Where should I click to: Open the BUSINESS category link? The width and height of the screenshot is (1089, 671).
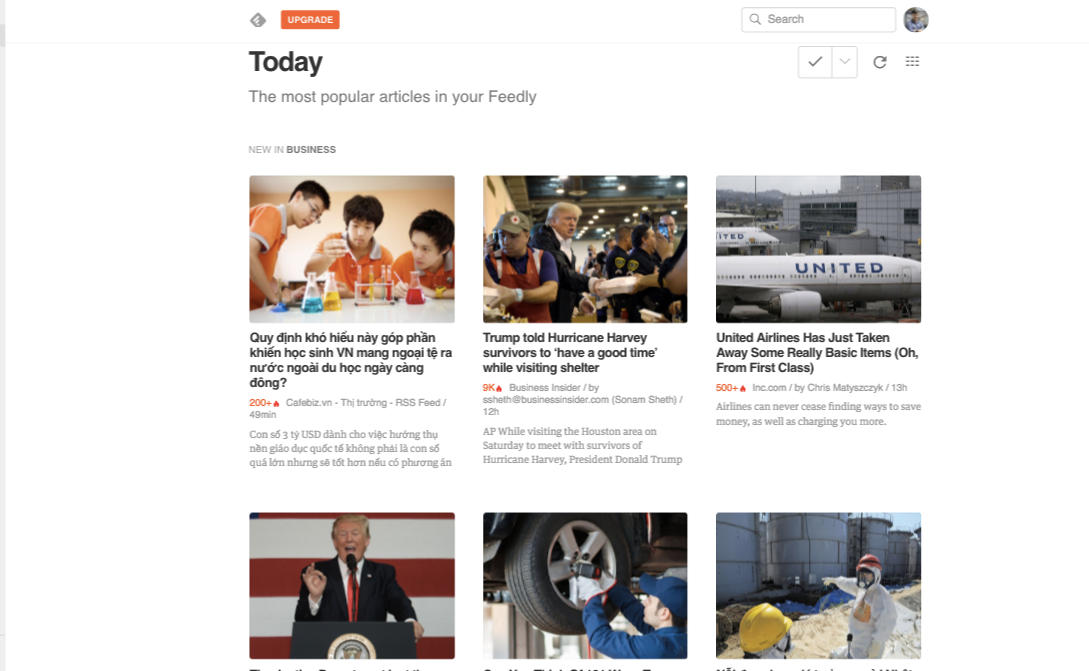point(310,149)
